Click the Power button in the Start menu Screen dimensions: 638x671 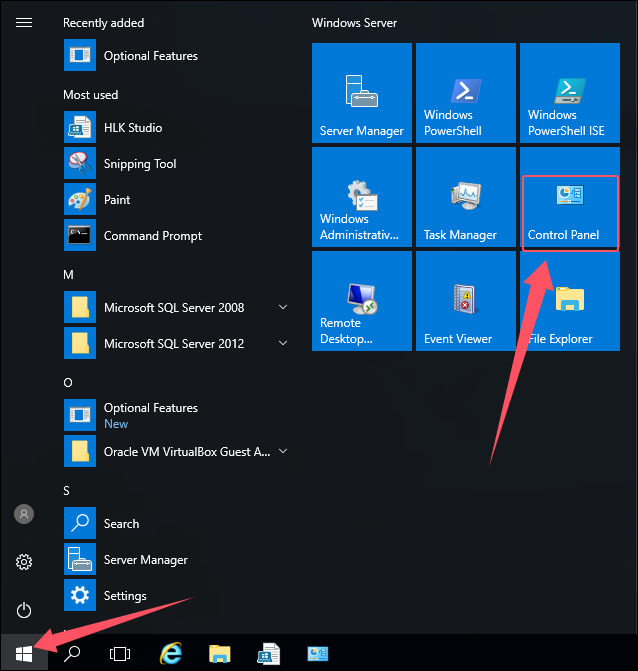(24, 610)
